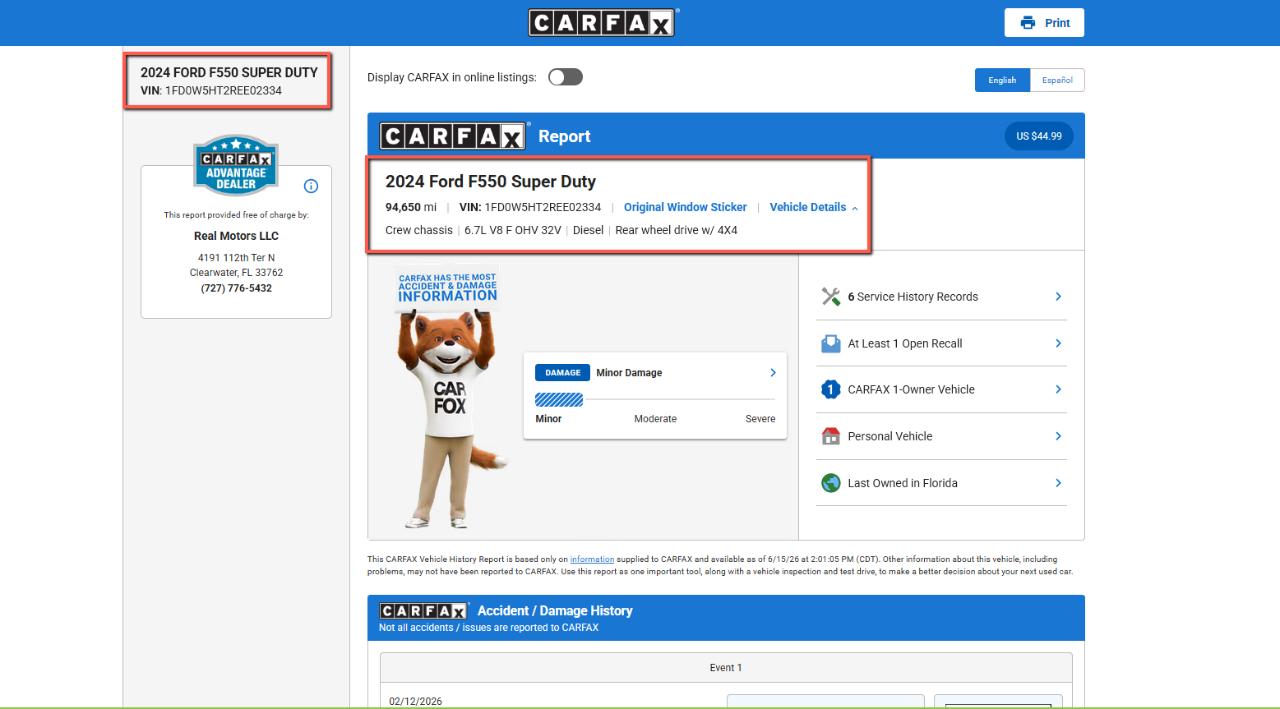Viewport: 1280px width, 709px height.
Task: Click the dealer info circle icon
Action: click(311, 186)
